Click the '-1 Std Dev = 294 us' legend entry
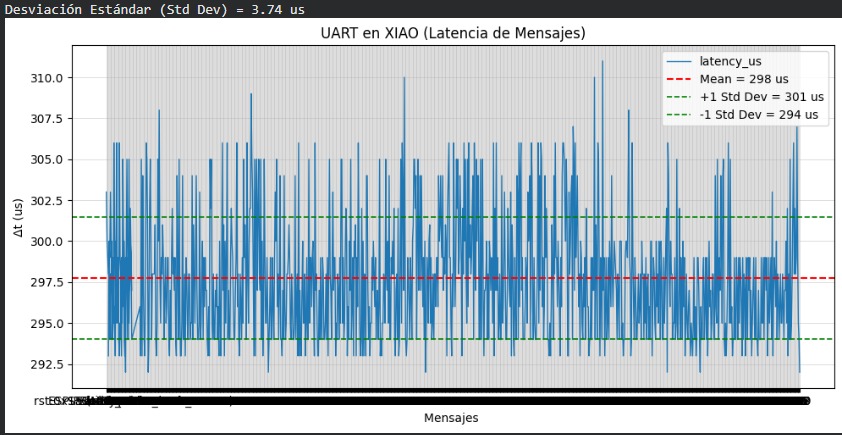 pos(742,115)
